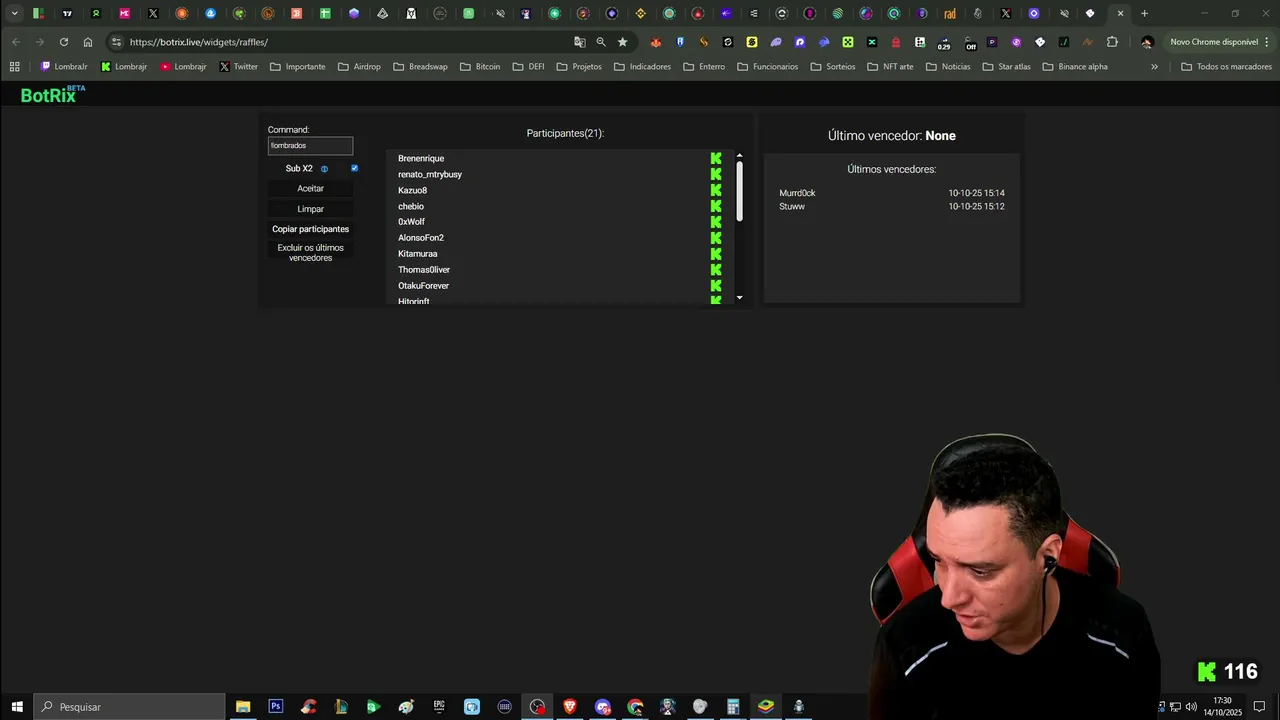1280x720 pixels.
Task: Click Excluir os últimos vencedores button
Action: (310, 253)
